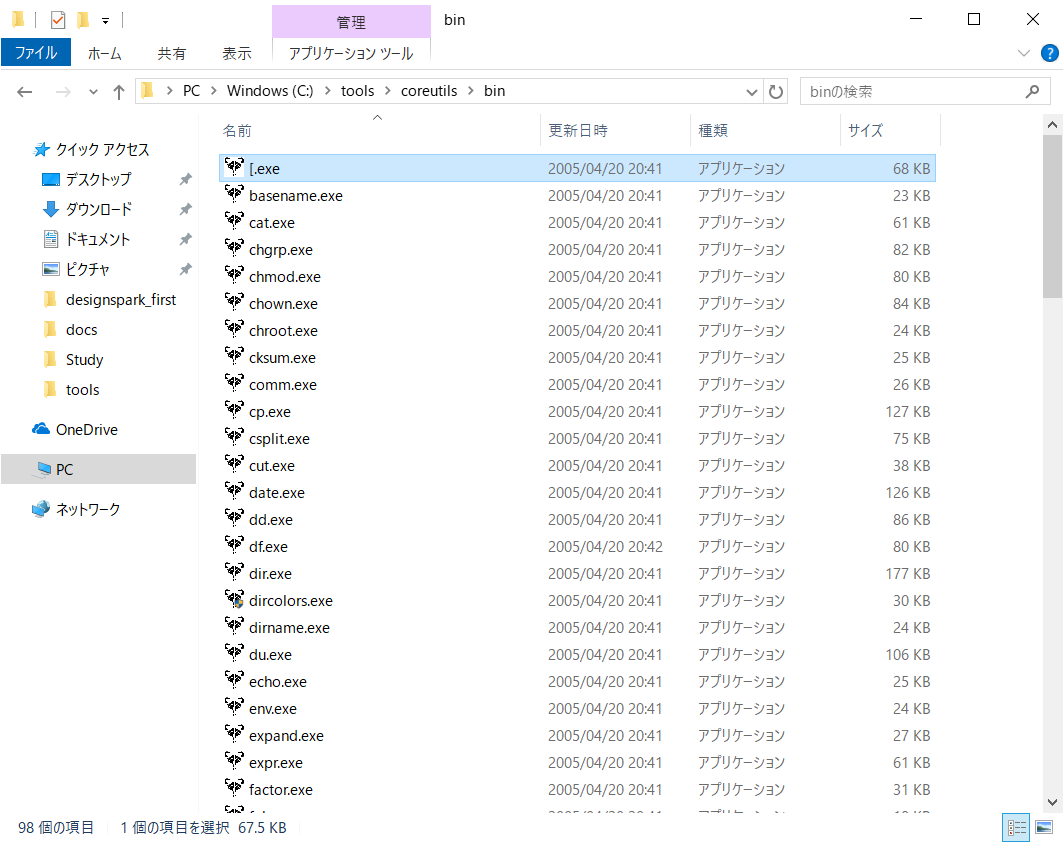Image resolution: width=1064 pixels, height=843 pixels.
Task: Switch to the ホーム ribbon tab
Action: point(104,54)
